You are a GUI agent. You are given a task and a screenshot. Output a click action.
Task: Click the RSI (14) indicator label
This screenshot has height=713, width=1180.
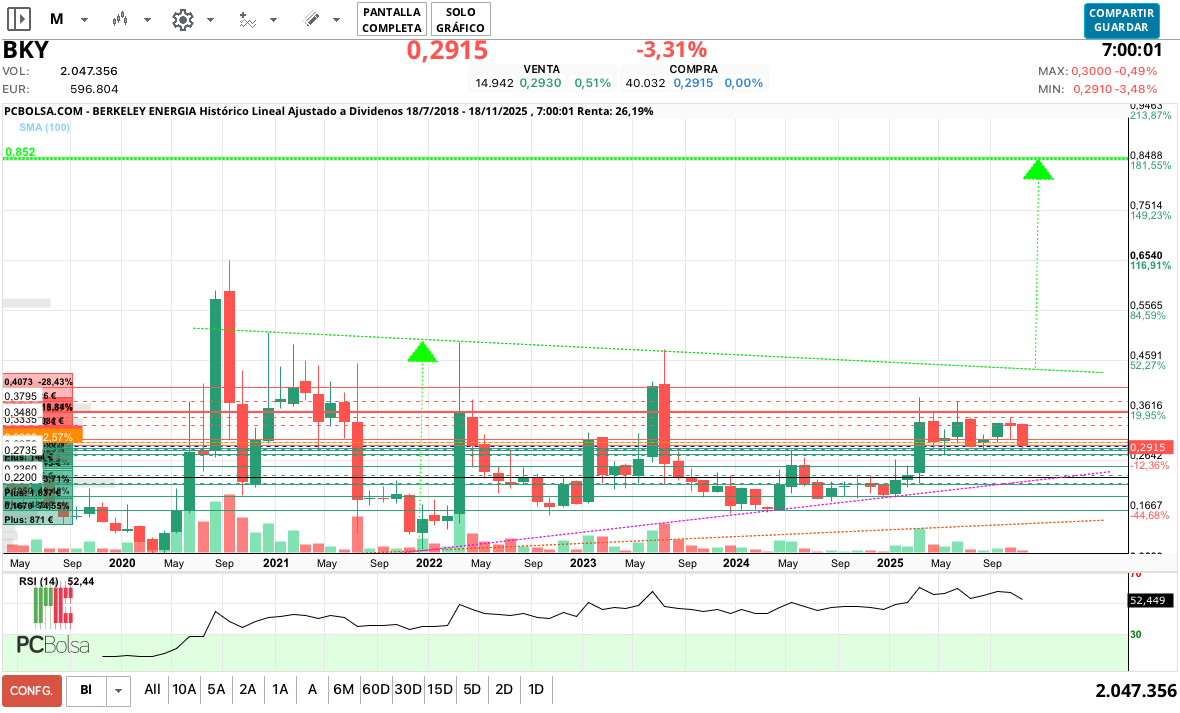pos(39,581)
